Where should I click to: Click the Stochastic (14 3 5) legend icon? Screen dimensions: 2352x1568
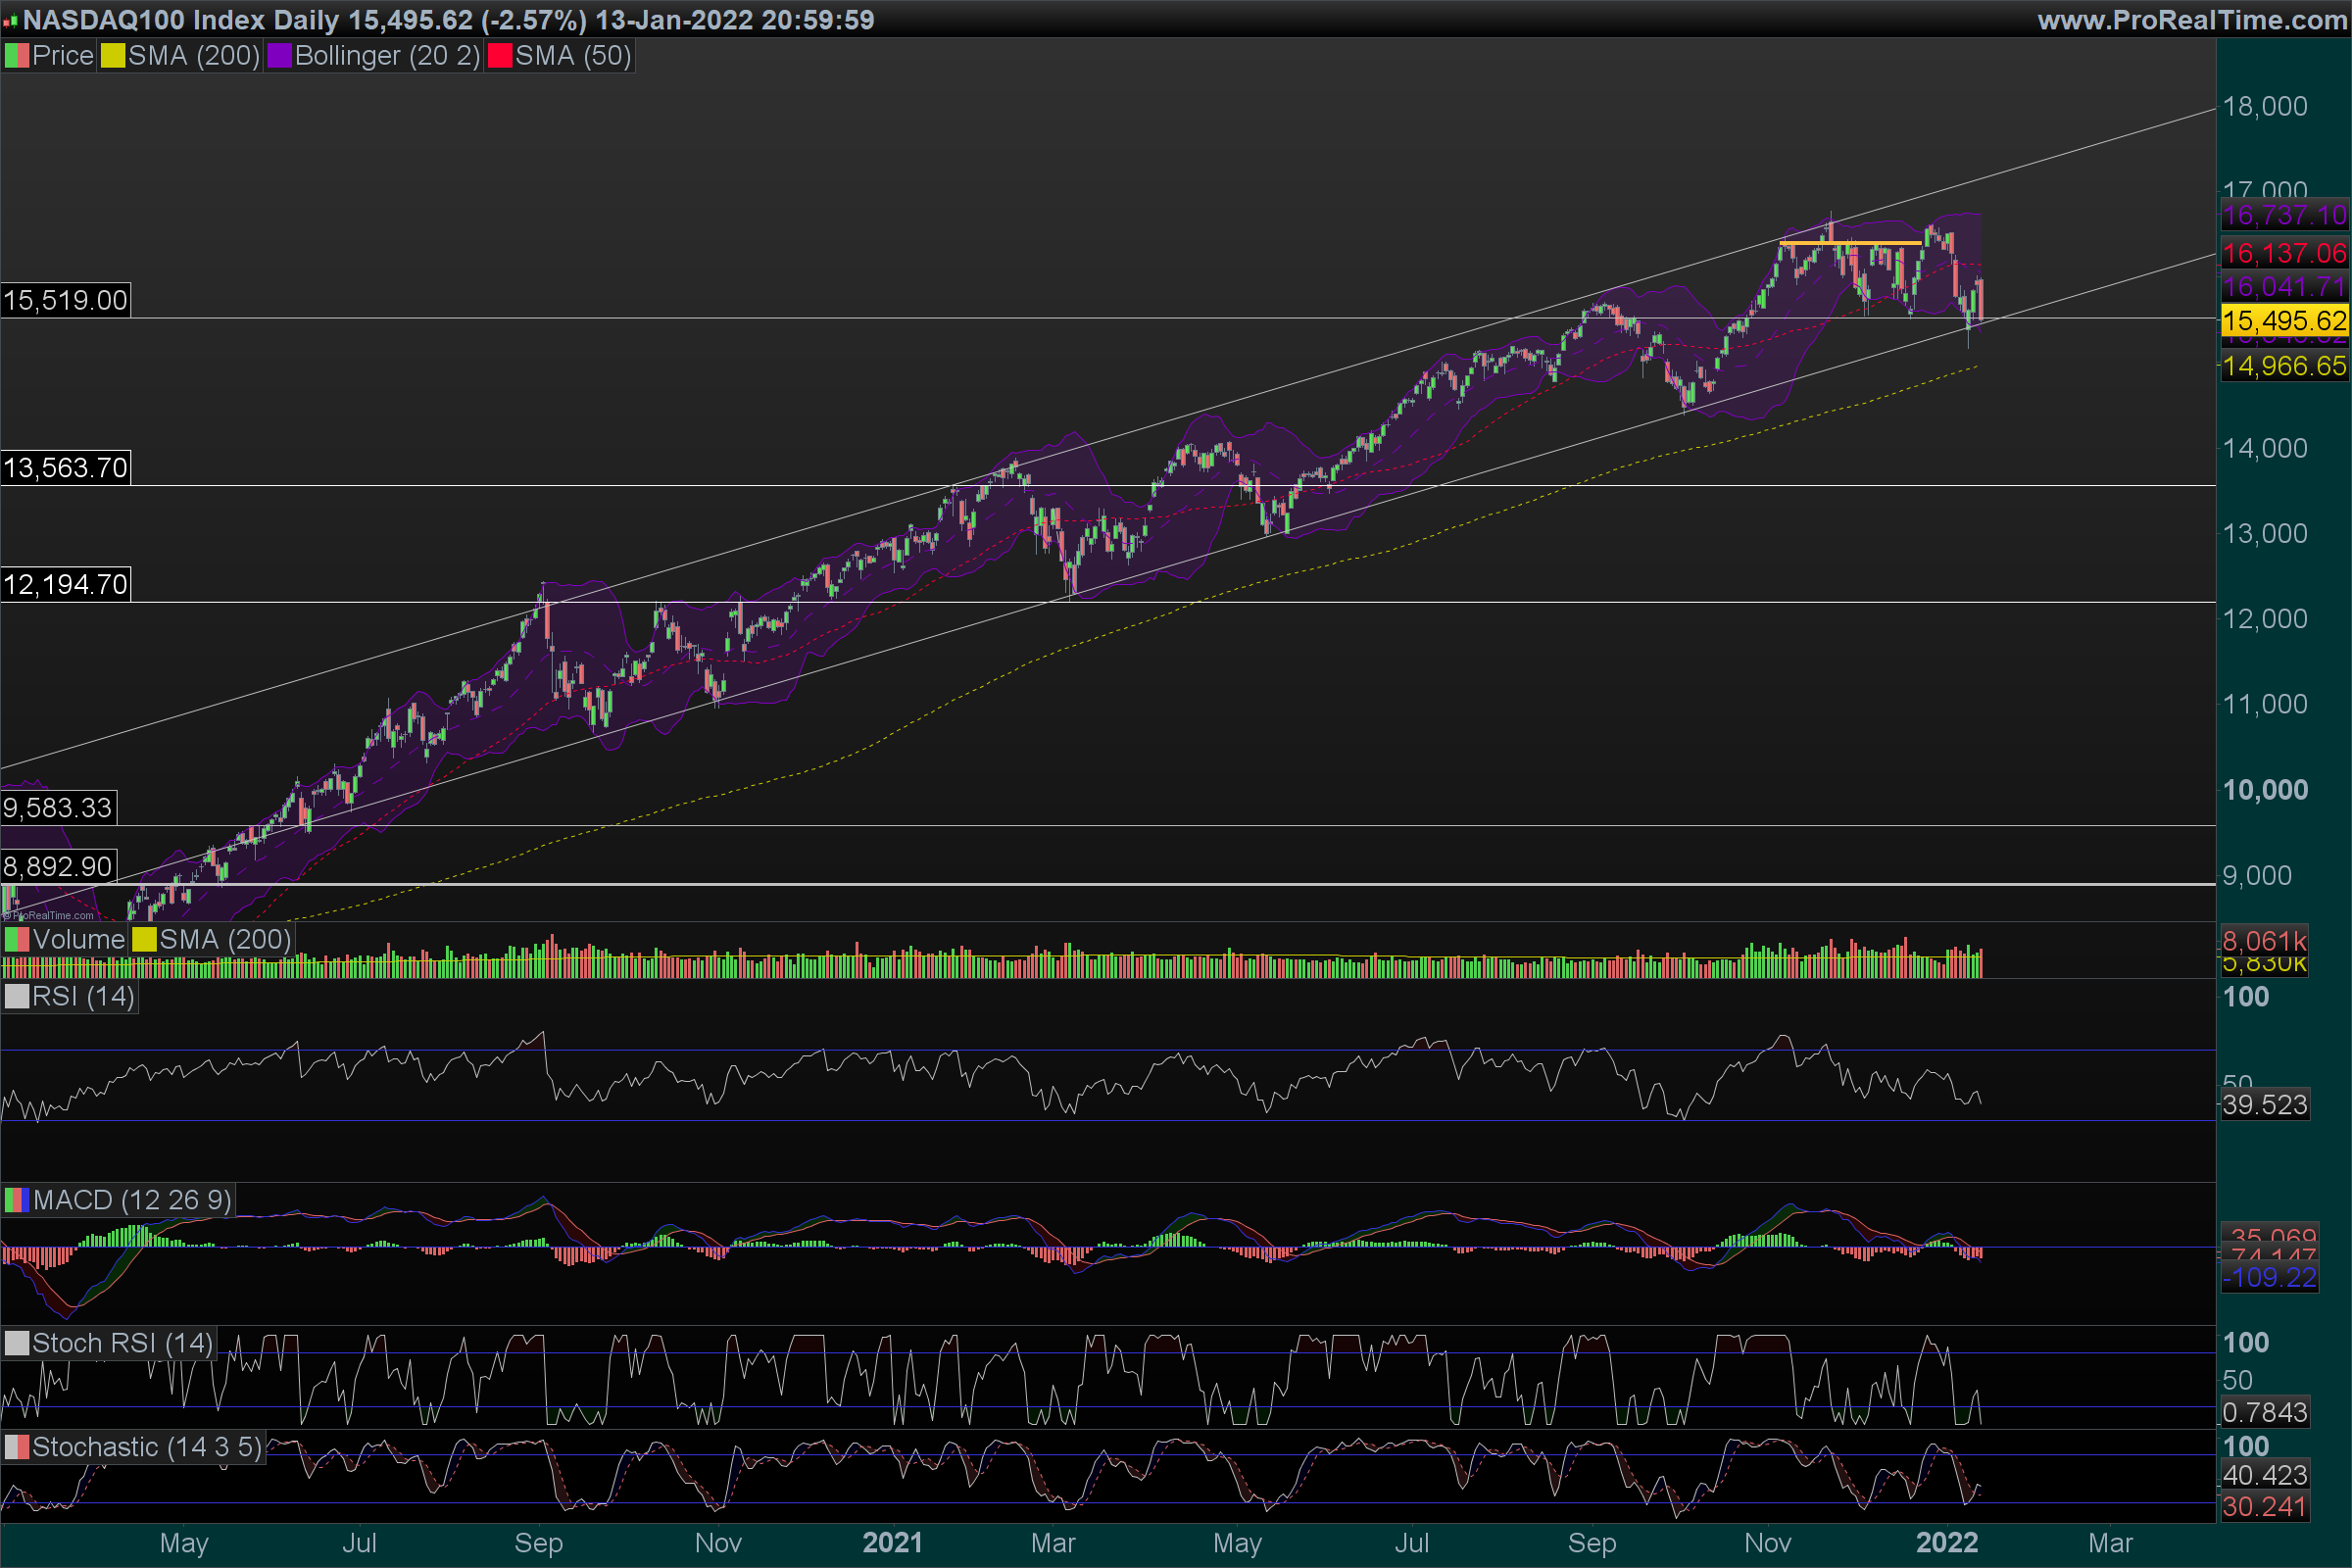tap(16, 1447)
